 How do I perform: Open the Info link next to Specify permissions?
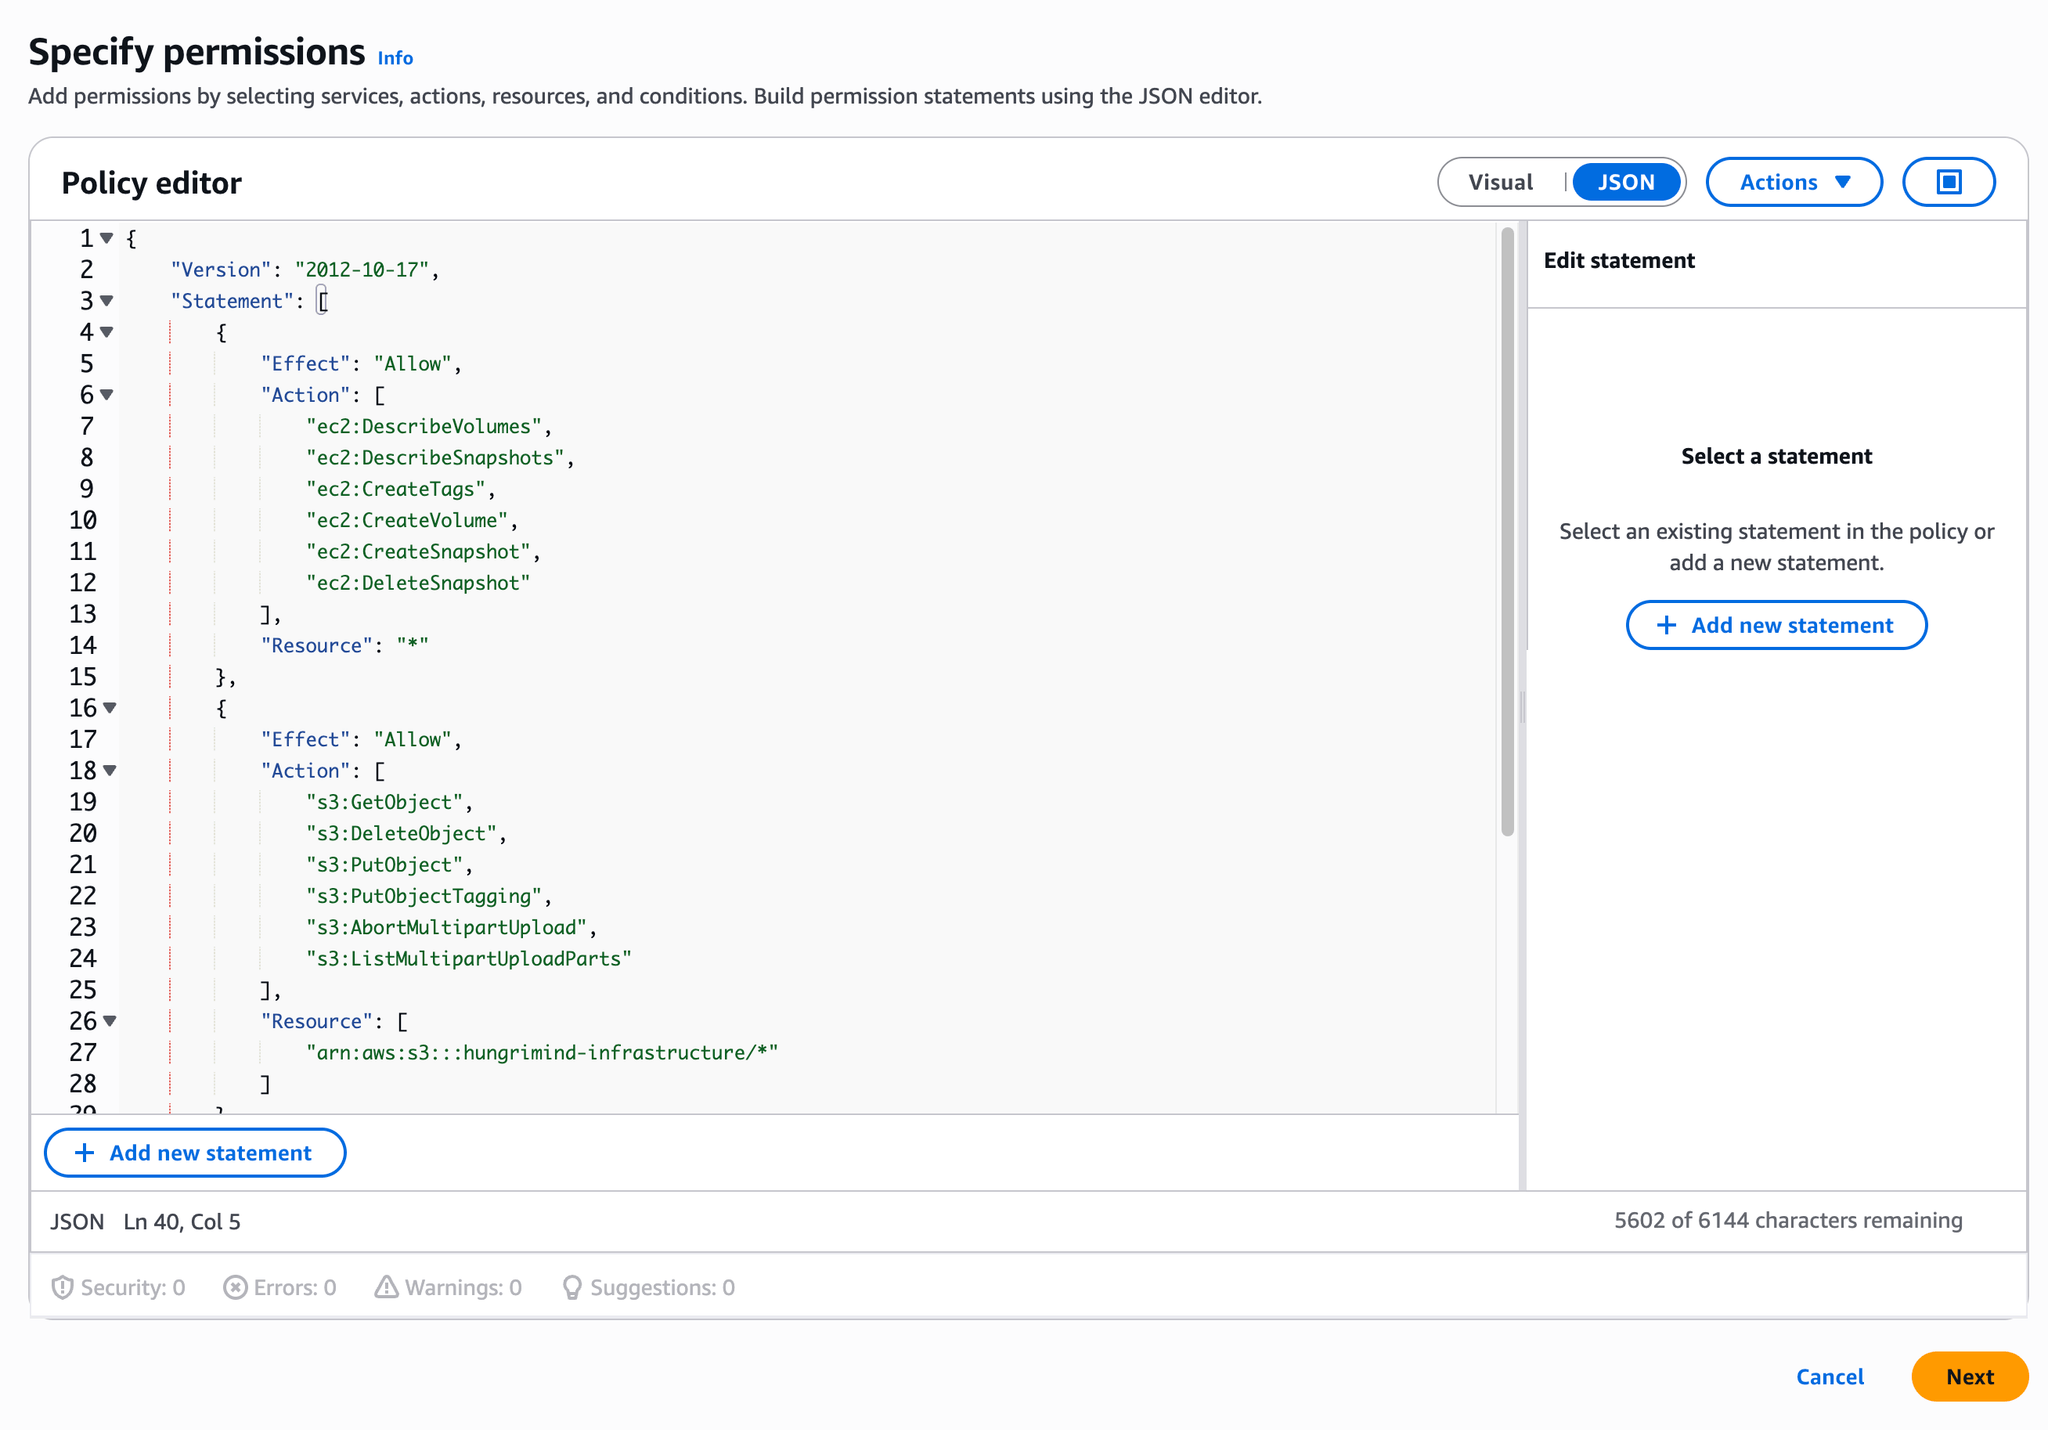(x=395, y=57)
